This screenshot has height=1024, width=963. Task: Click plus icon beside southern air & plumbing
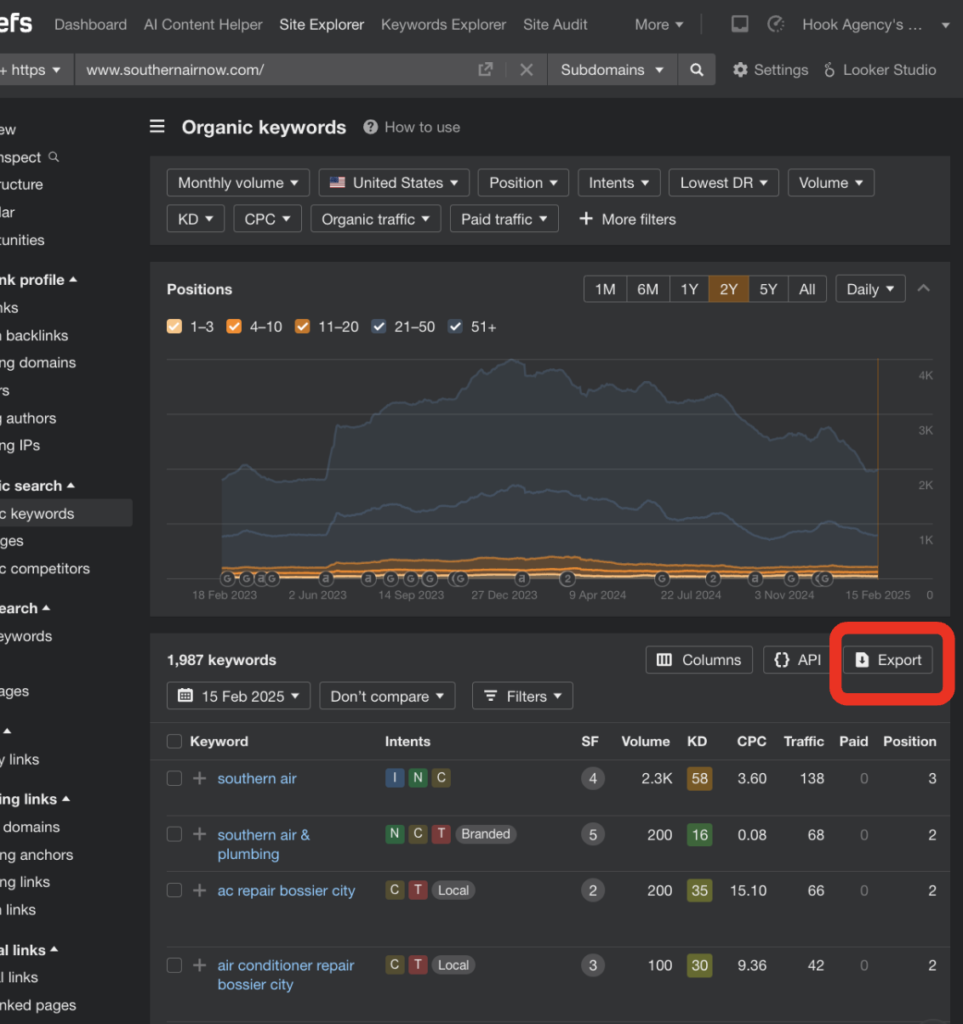point(200,834)
